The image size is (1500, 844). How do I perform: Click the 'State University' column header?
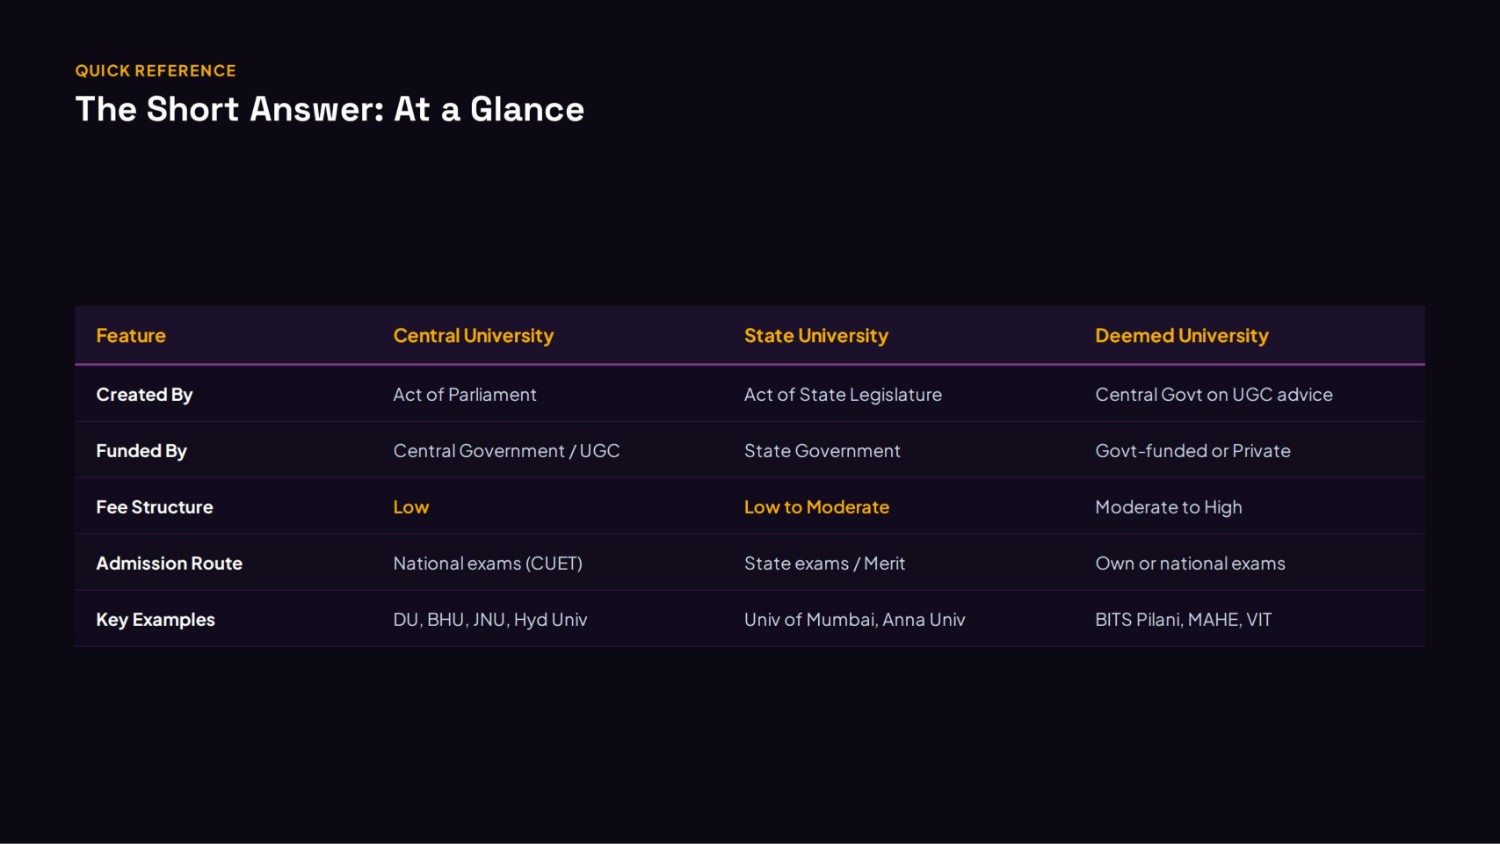click(x=816, y=336)
